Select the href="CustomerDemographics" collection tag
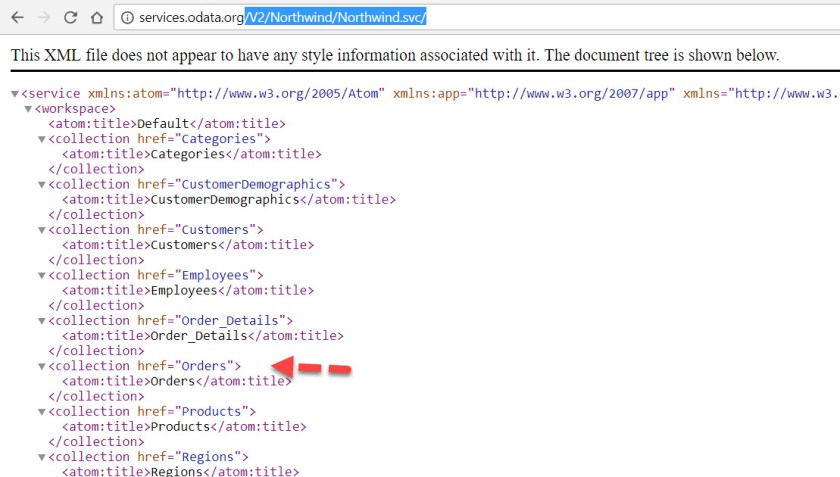This screenshot has height=477, width=840. (197, 184)
